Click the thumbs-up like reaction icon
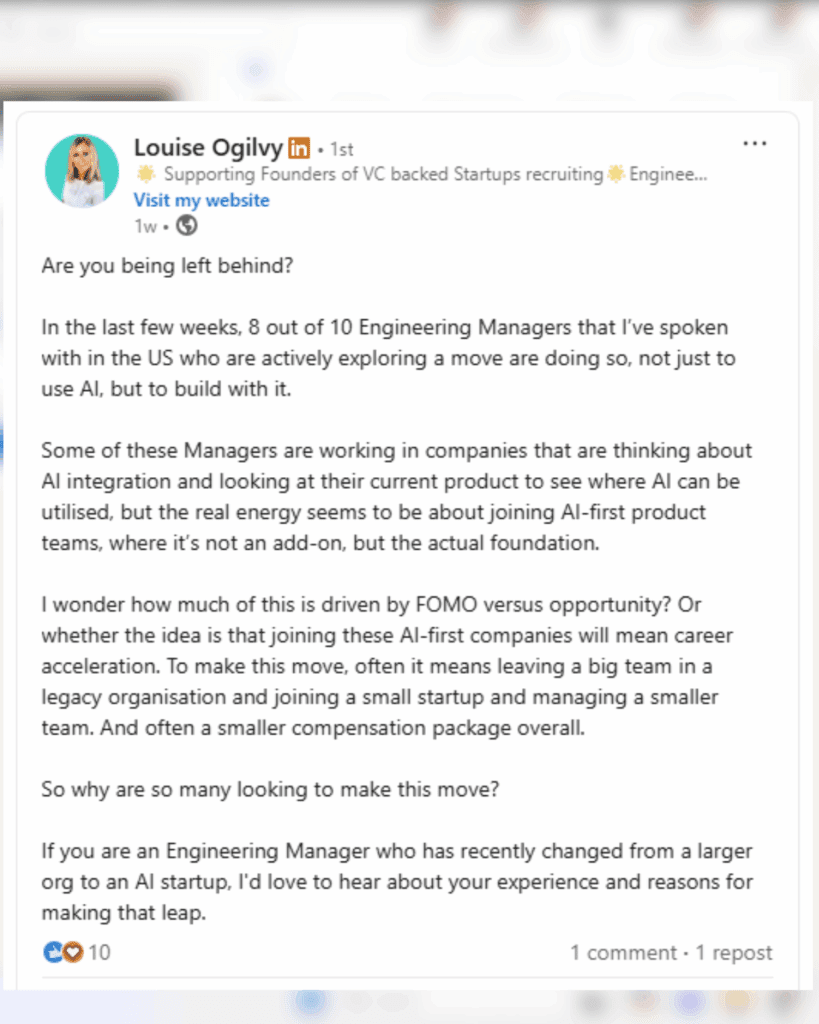Screen dimensions: 819x1024 coord(53,952)
